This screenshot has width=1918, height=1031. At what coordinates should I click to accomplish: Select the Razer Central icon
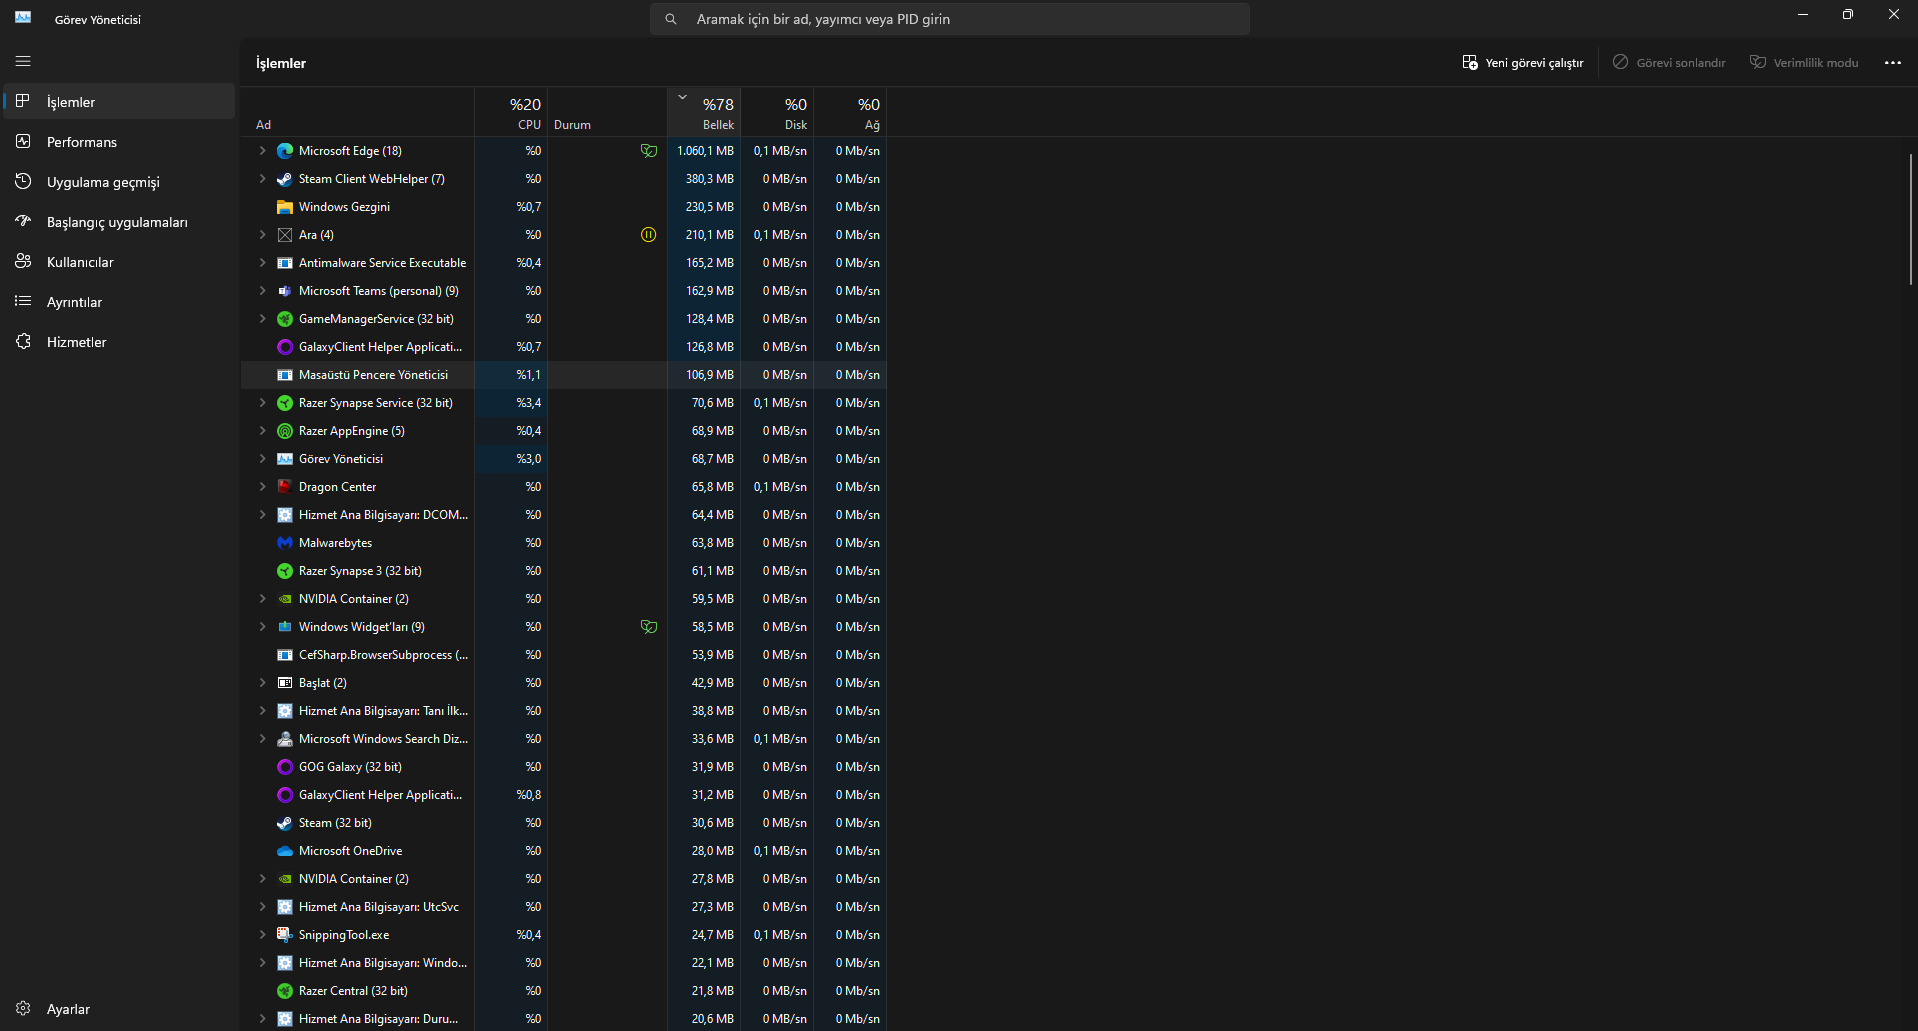tap(285, 991)
